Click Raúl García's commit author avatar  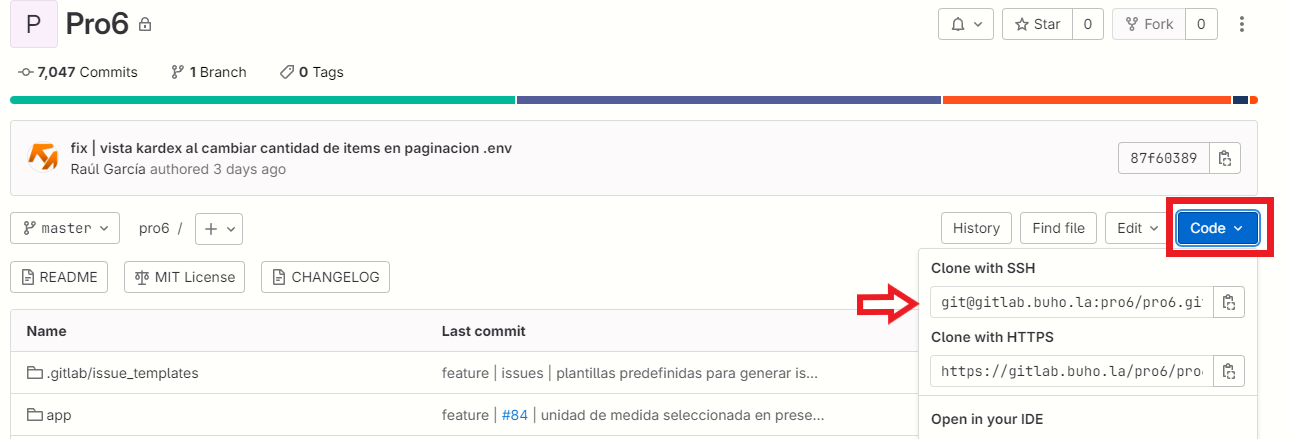tap(42, 158)
